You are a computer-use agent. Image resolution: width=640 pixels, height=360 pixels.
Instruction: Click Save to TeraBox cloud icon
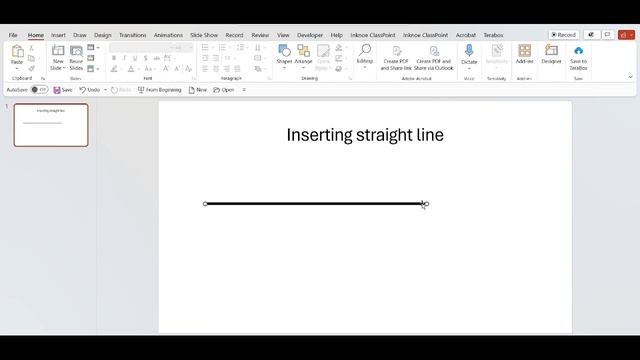click(x=578, y=51)
